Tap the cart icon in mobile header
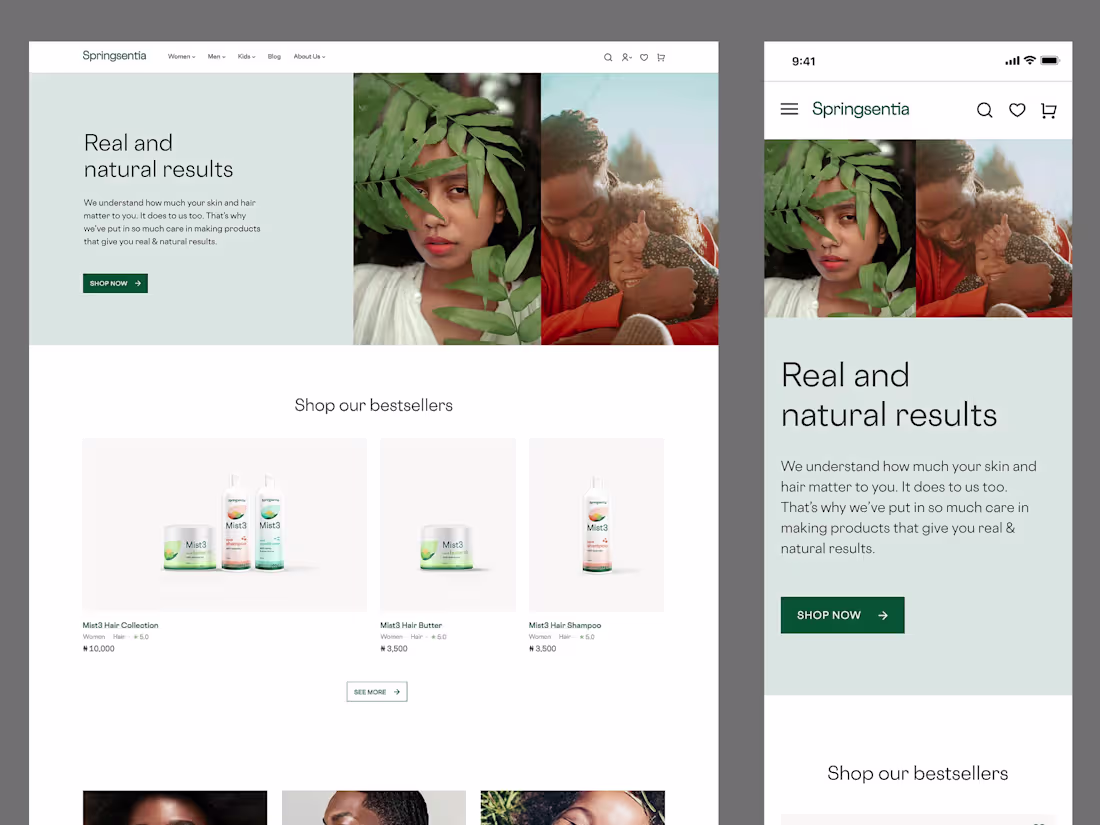This screenshot has height=825, width=1100. tap(1048, 110)
